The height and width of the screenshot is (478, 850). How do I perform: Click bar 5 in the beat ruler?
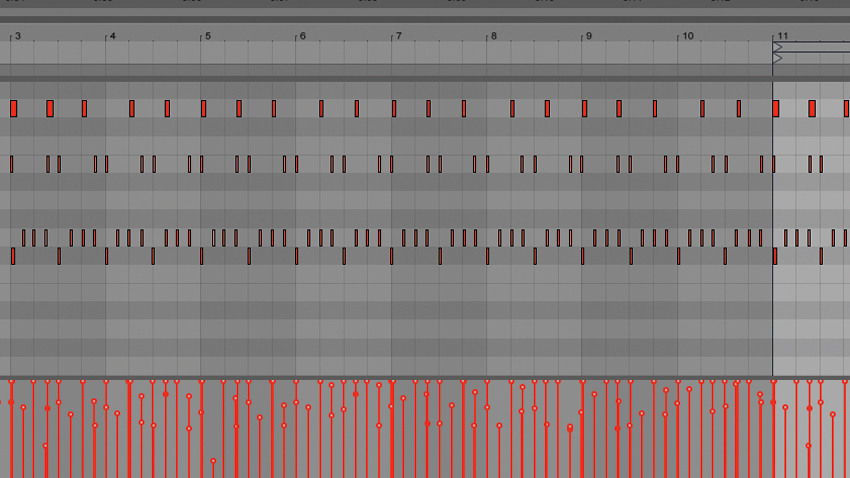tap(208, 36)
